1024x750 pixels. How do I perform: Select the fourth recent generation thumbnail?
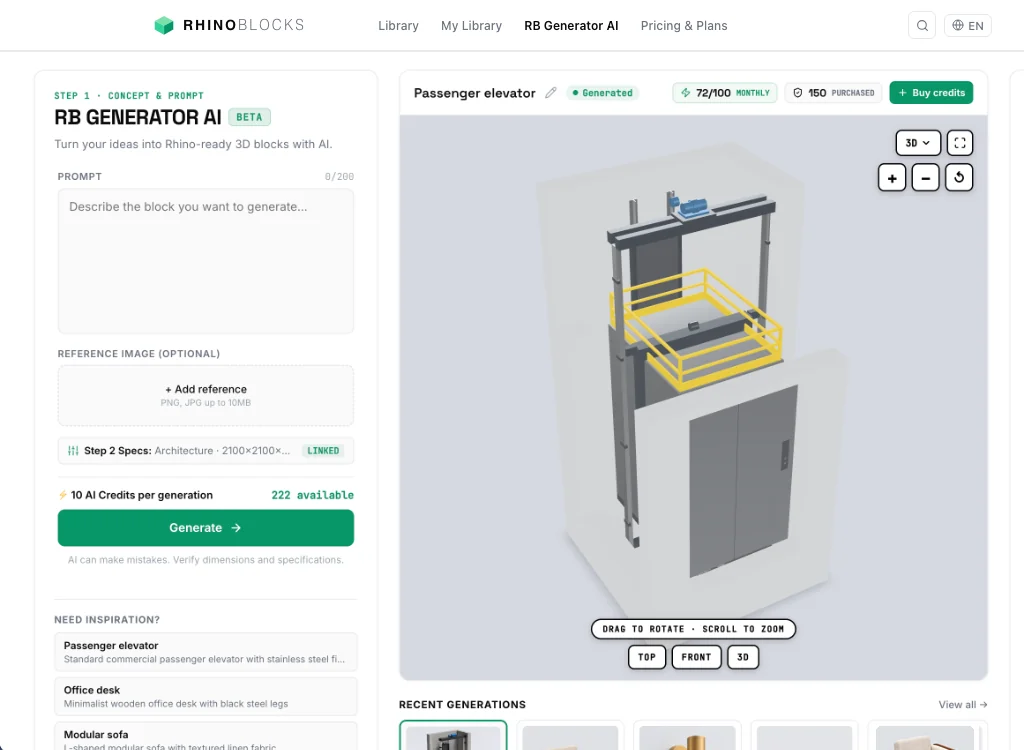[x=804, y=736]
